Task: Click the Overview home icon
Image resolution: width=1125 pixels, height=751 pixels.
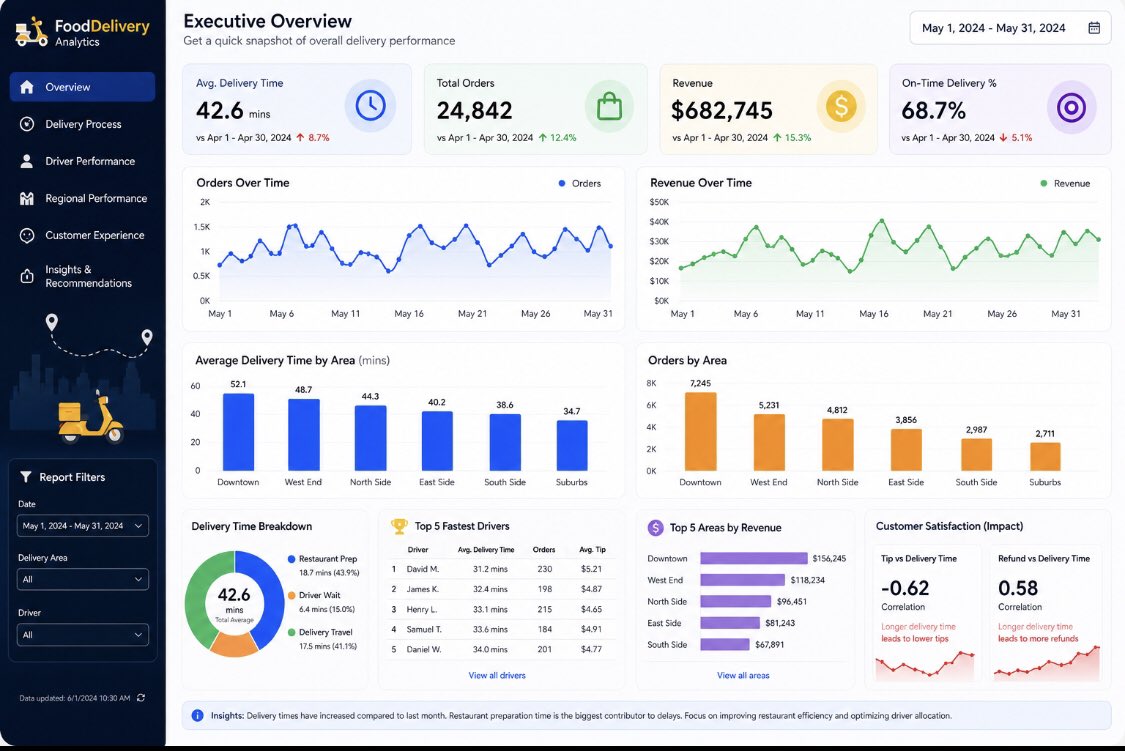Action: click(27, 87)
